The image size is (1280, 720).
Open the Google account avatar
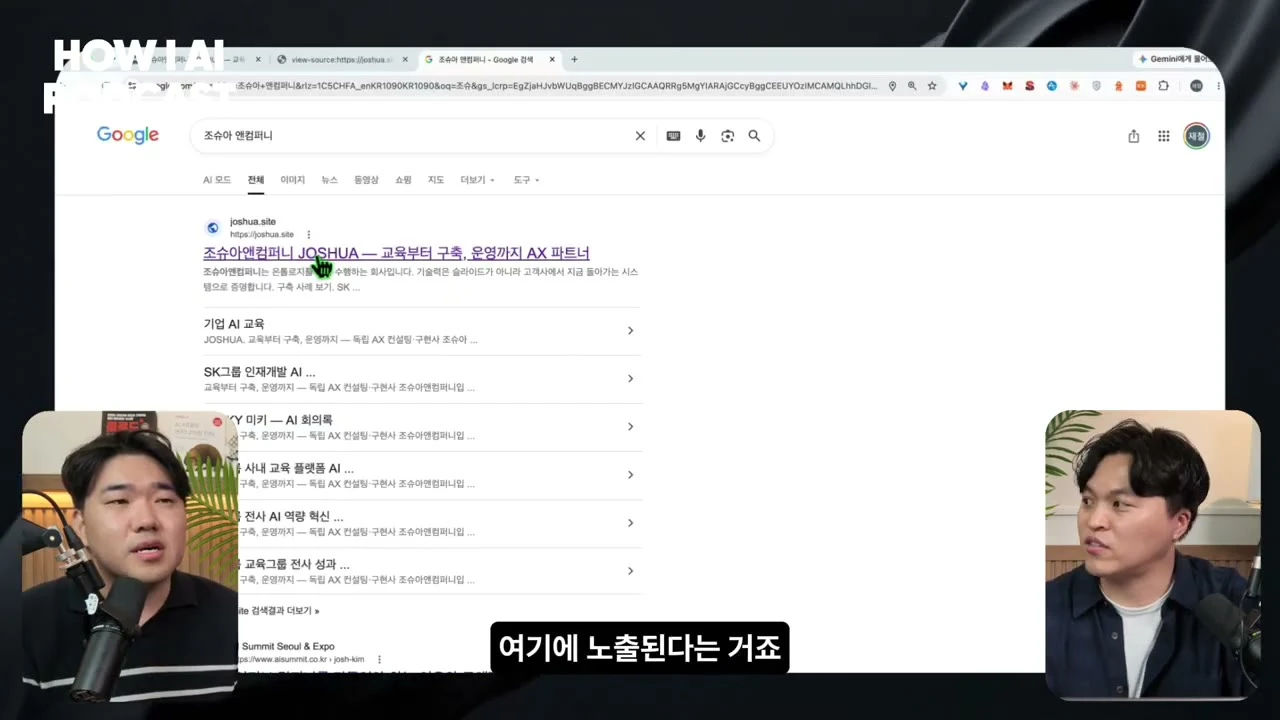click(x=1196, y=136)
